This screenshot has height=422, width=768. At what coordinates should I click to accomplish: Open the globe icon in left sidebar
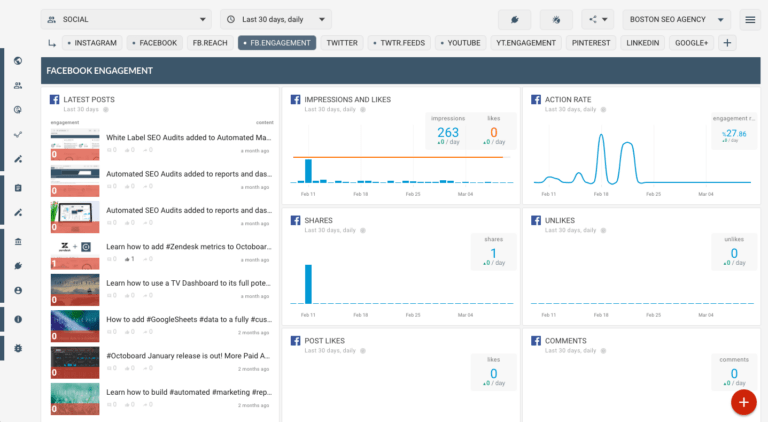tap(18, 61)
